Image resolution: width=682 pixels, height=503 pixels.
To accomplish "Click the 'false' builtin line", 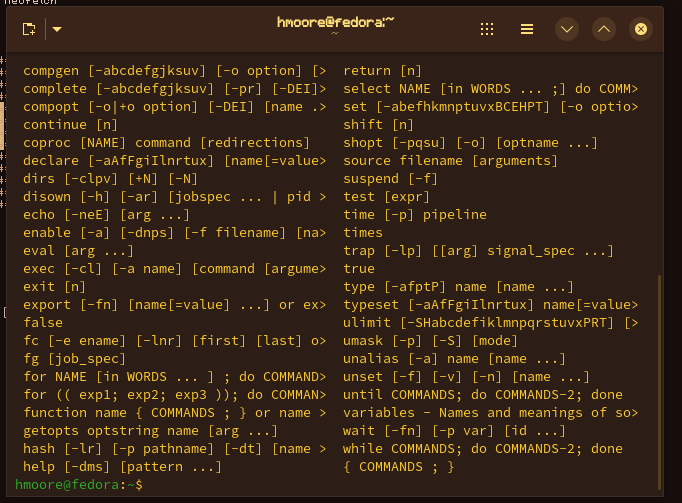I will tap(43, 323).
